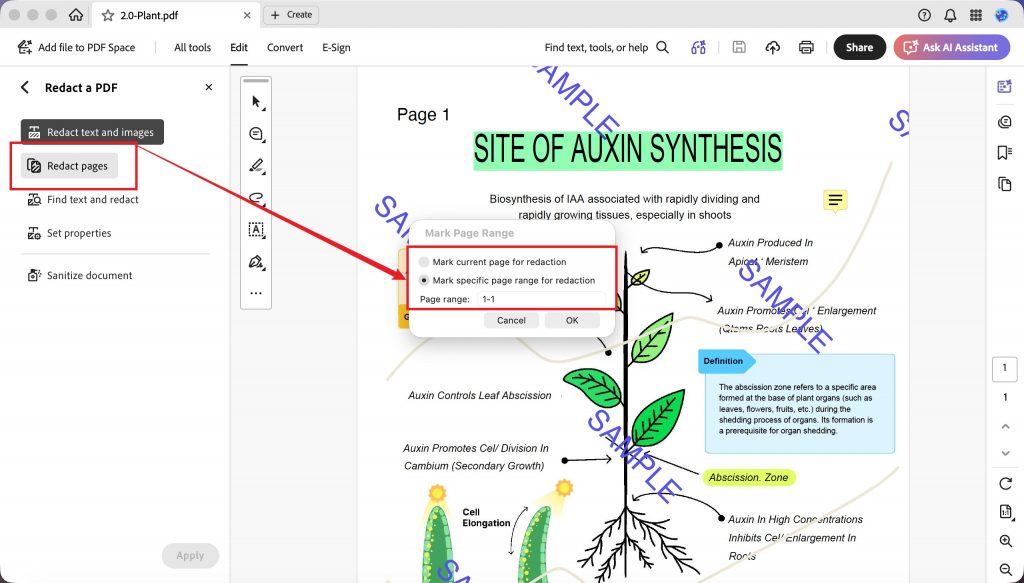Viewport: 1024px width, 583px height.
Task: Open more tools ellipsis
Action: tap(256, 294)
